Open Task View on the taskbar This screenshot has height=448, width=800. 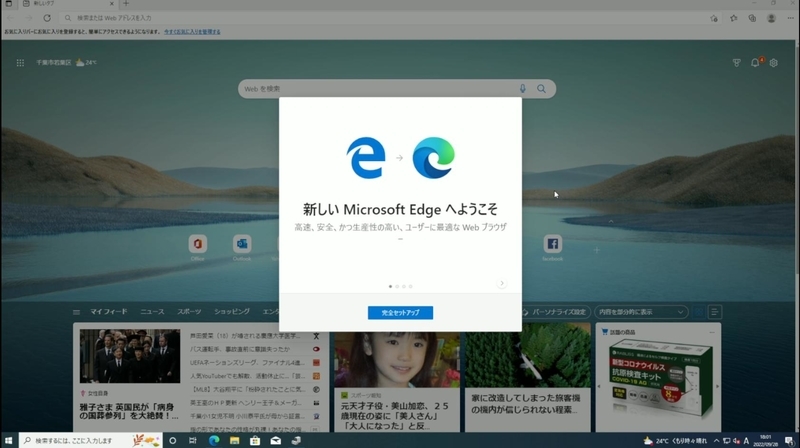192,440
